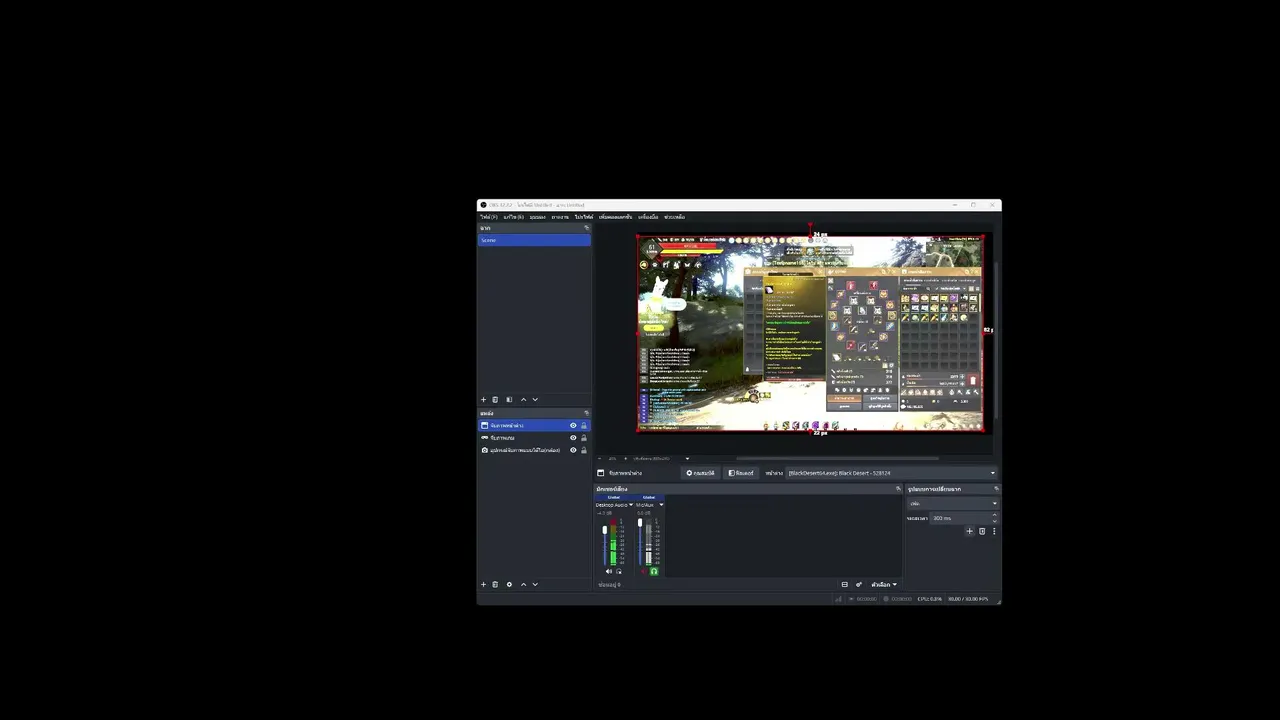Viewport: 1280px width, 720px height.
Task: Select the Game Capture source row
Action: pos(534,438)
